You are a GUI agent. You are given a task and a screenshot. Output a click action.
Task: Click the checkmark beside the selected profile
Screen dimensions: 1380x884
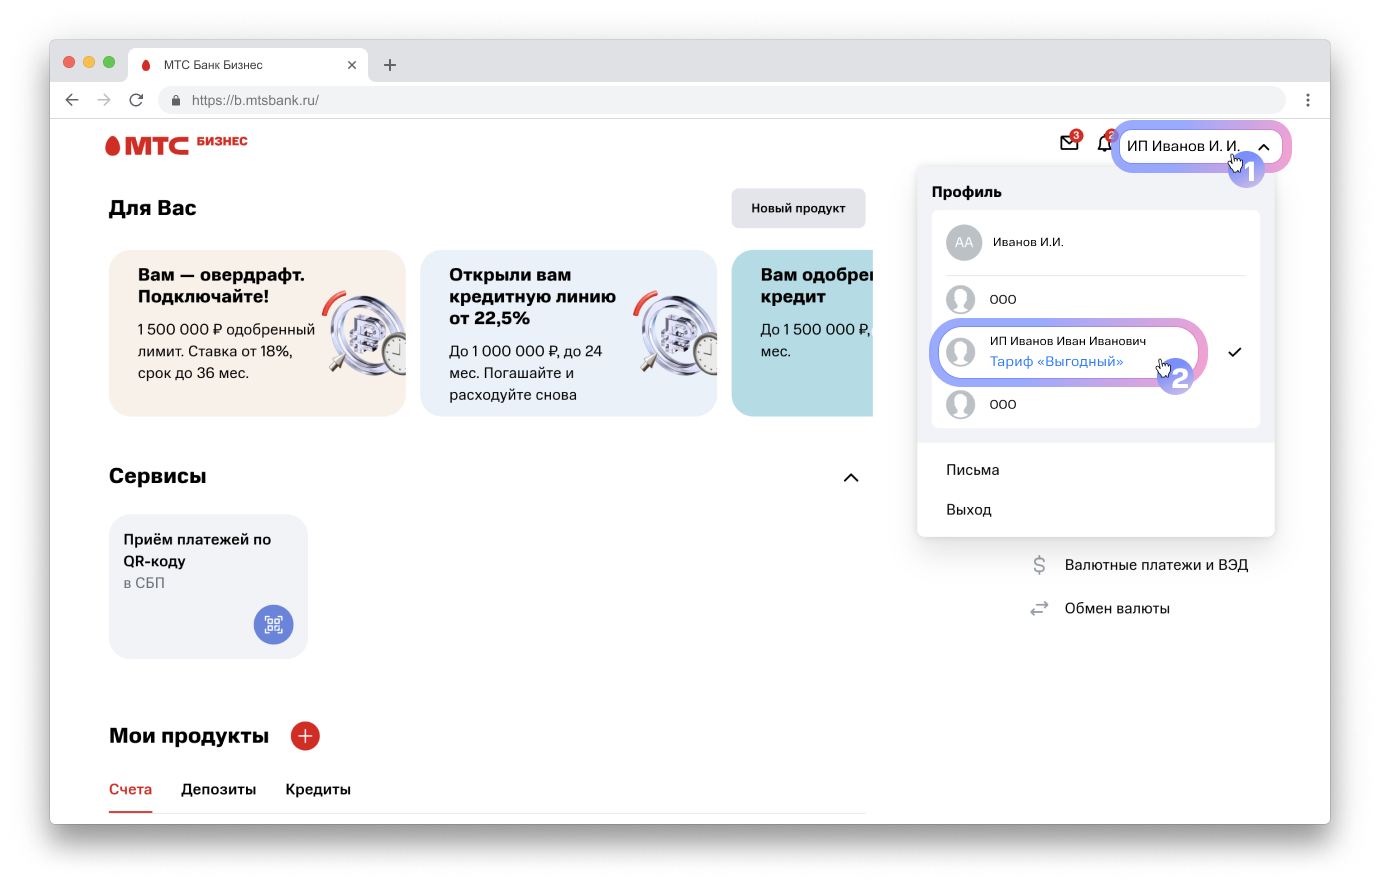[x=1235, y=352]
